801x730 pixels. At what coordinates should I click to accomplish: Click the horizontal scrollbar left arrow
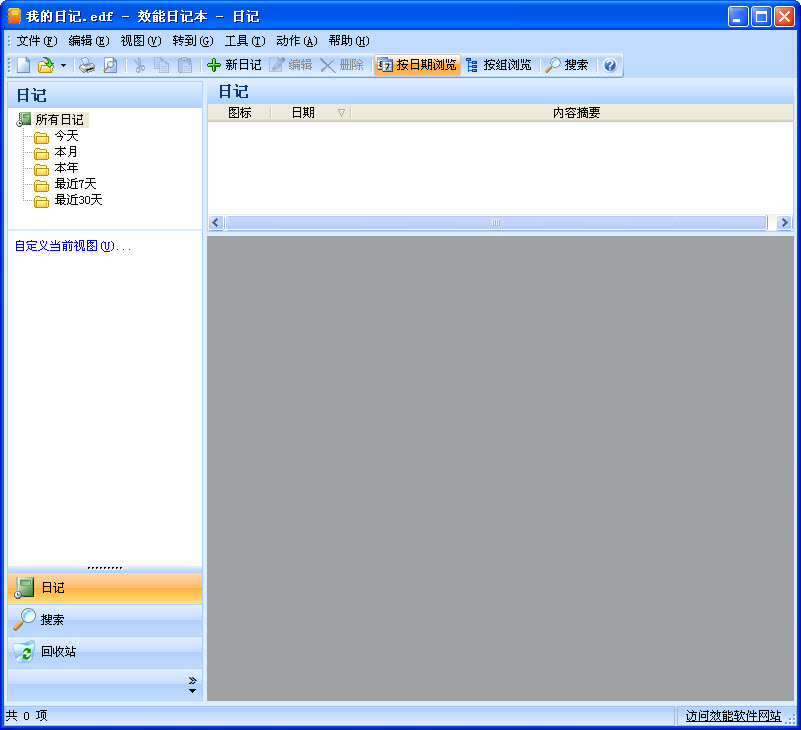[216, 223]
